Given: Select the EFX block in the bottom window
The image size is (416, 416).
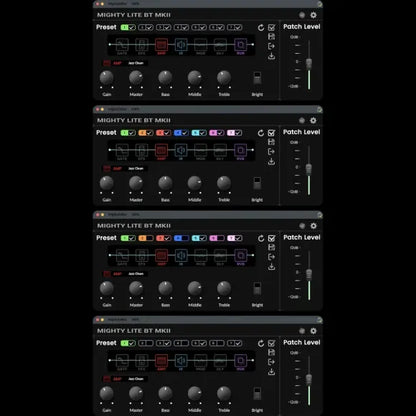Looking at the screenshot, I should (142, 361).
